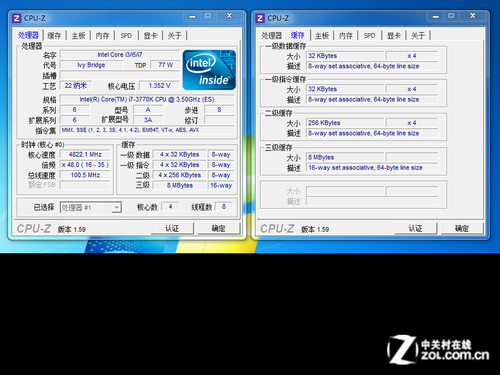Click the L1 instruction cache size '32 KBytes' field

tap(345, 89)
